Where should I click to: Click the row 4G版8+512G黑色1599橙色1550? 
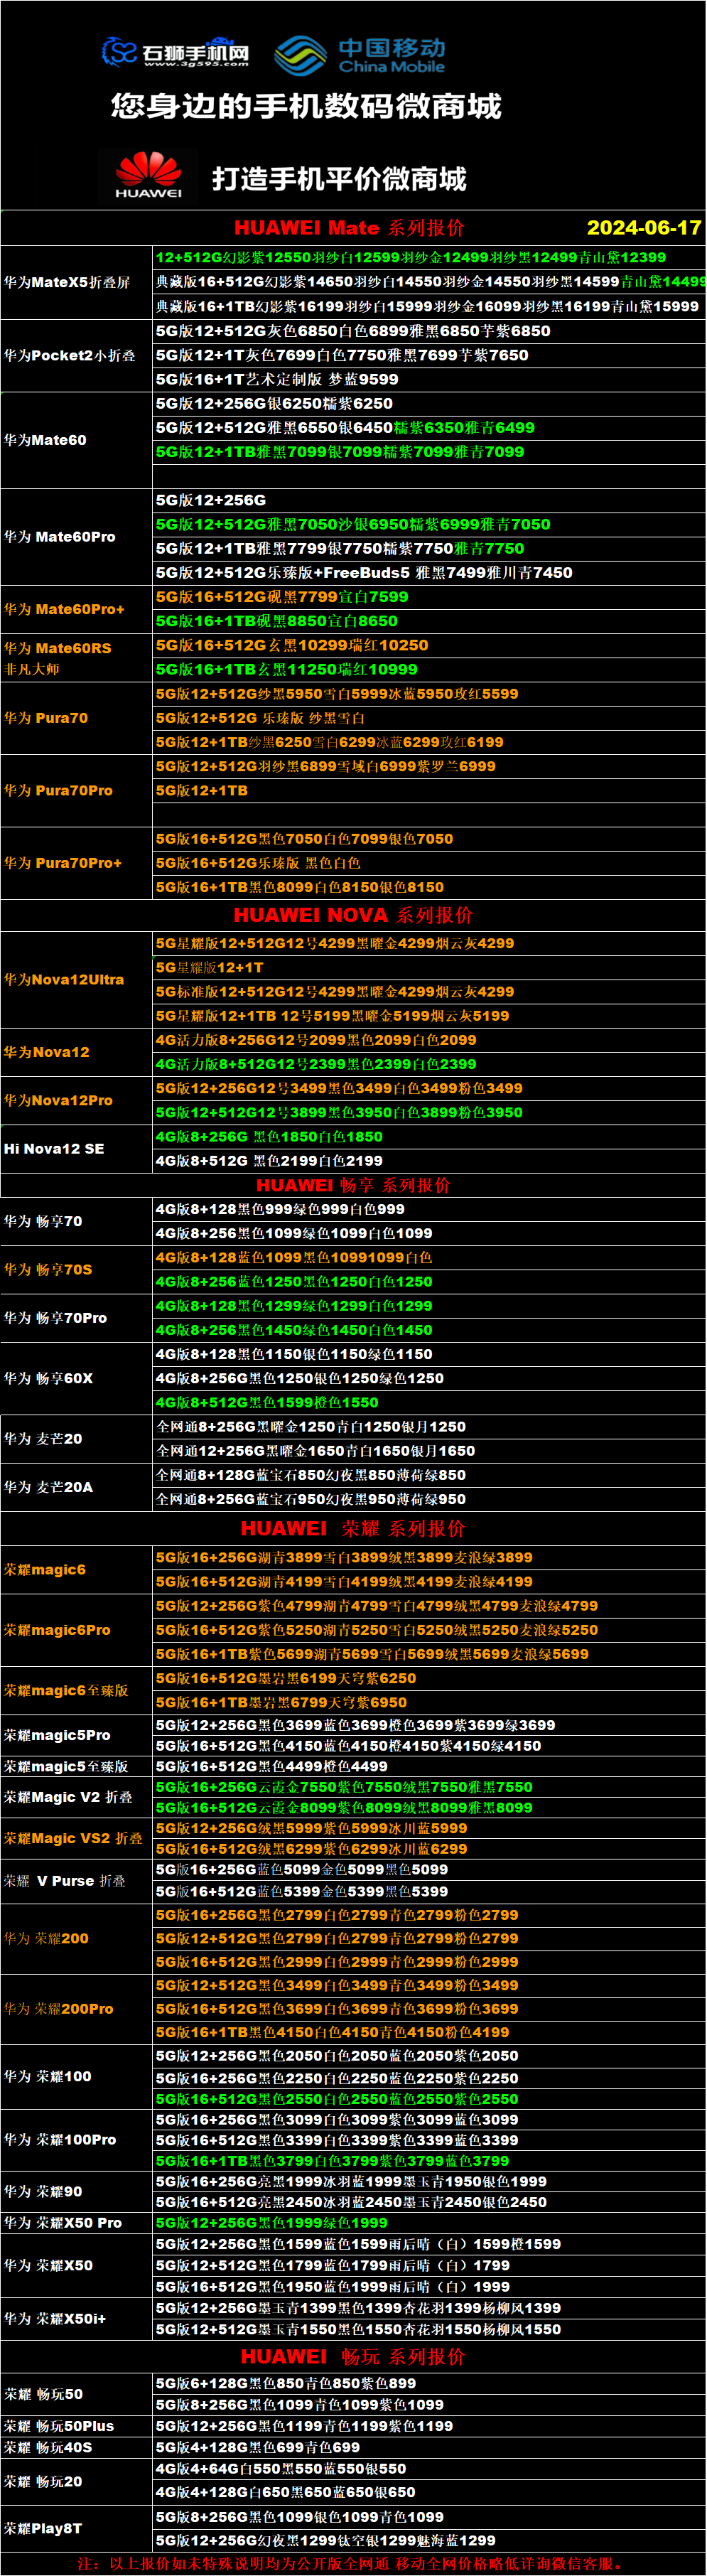tap(430, 1403)
